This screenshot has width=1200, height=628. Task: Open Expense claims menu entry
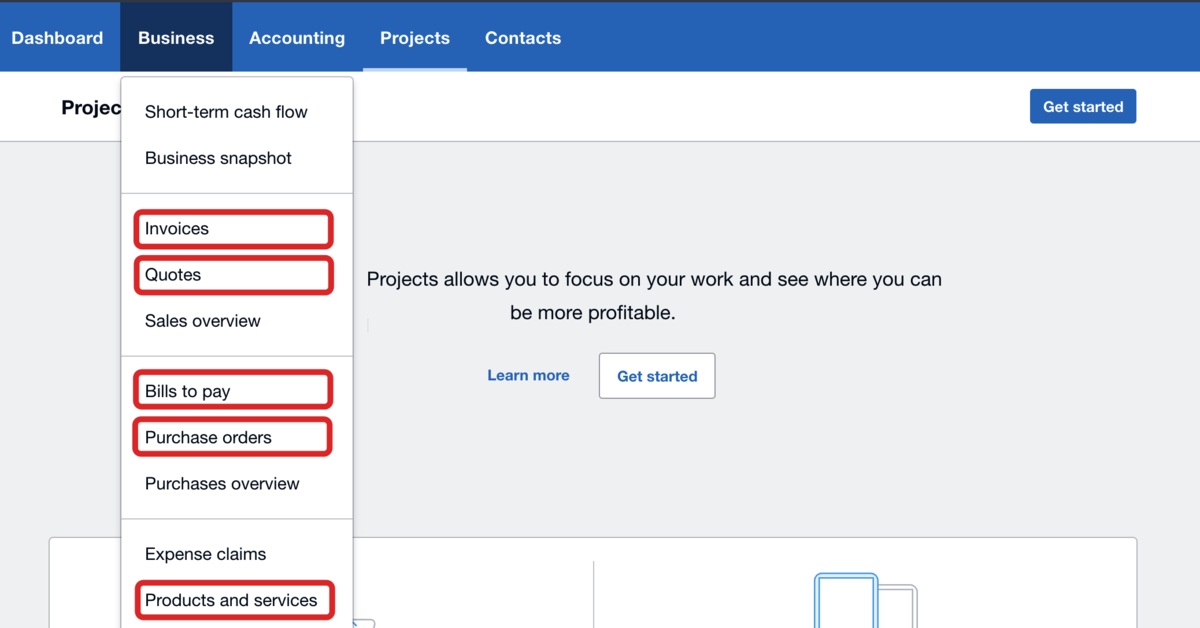click(237, 554)
